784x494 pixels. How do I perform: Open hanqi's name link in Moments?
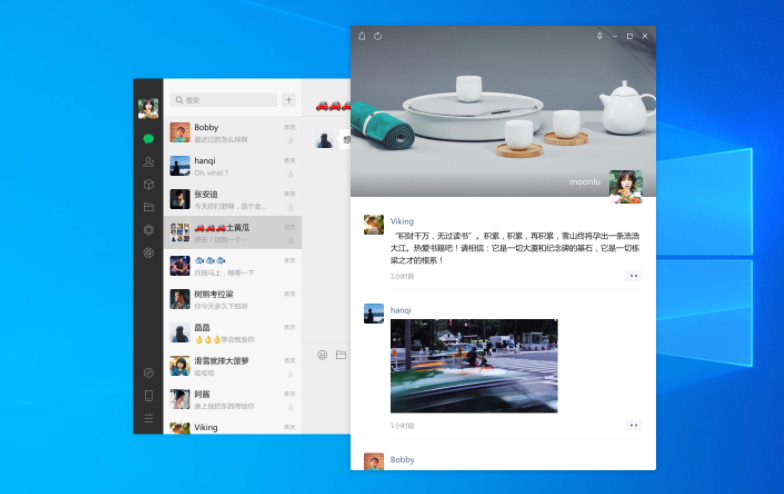(400, 310)
